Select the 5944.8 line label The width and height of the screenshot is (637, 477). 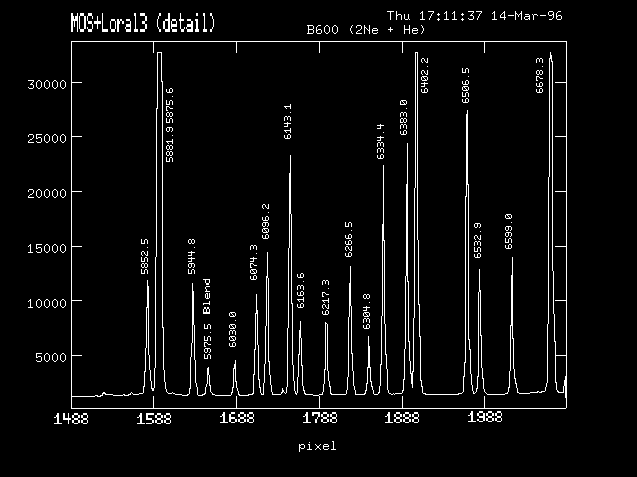[192, 257]
